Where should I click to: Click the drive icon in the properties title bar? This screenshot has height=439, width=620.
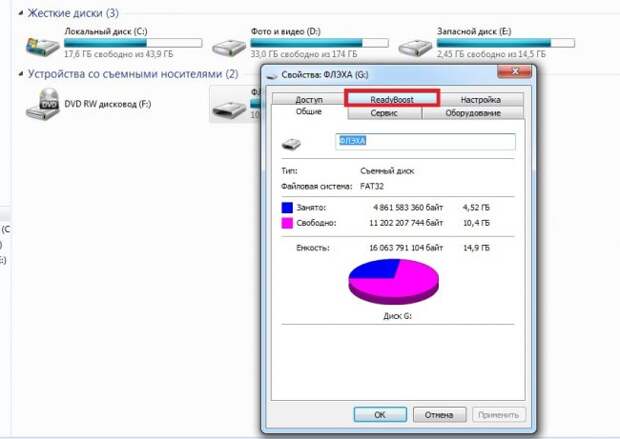pos(272,75)
